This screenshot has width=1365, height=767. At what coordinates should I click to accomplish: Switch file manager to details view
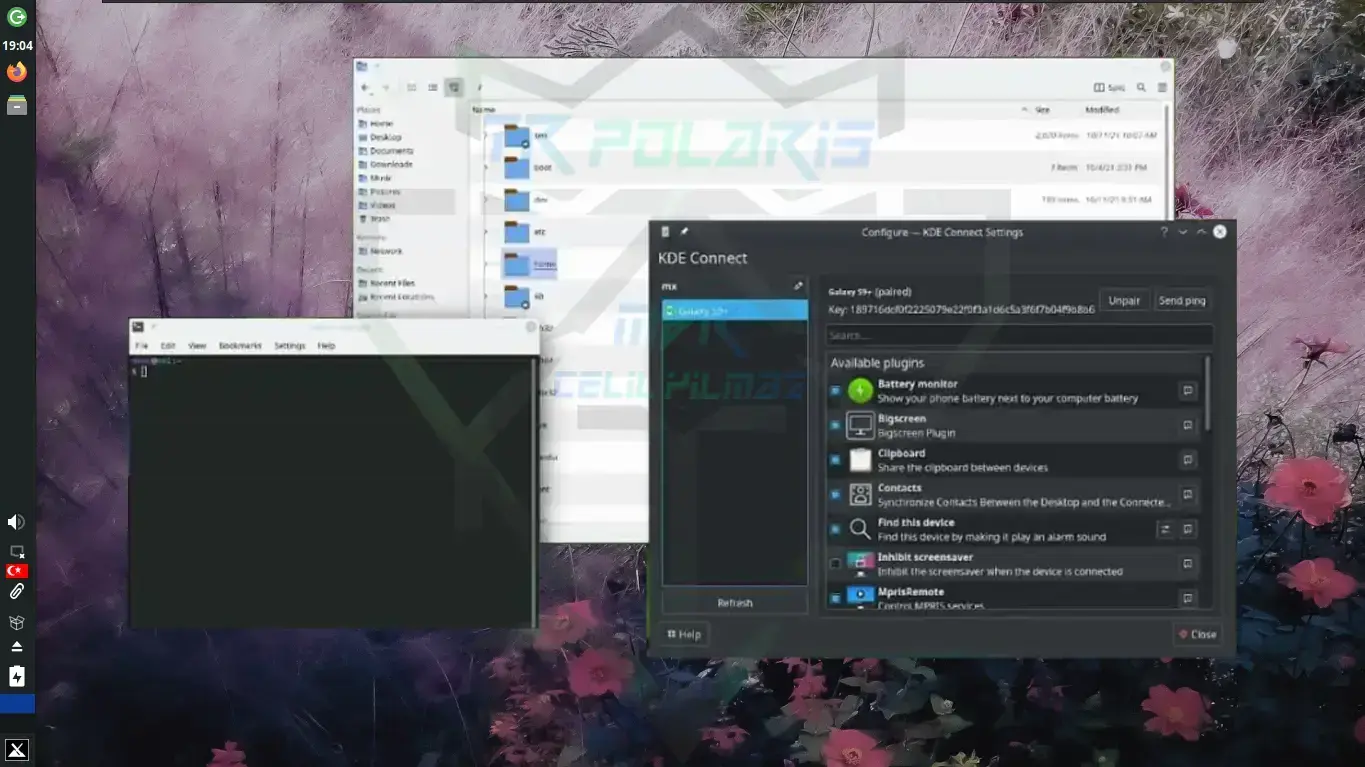click(x=455, y=88)
